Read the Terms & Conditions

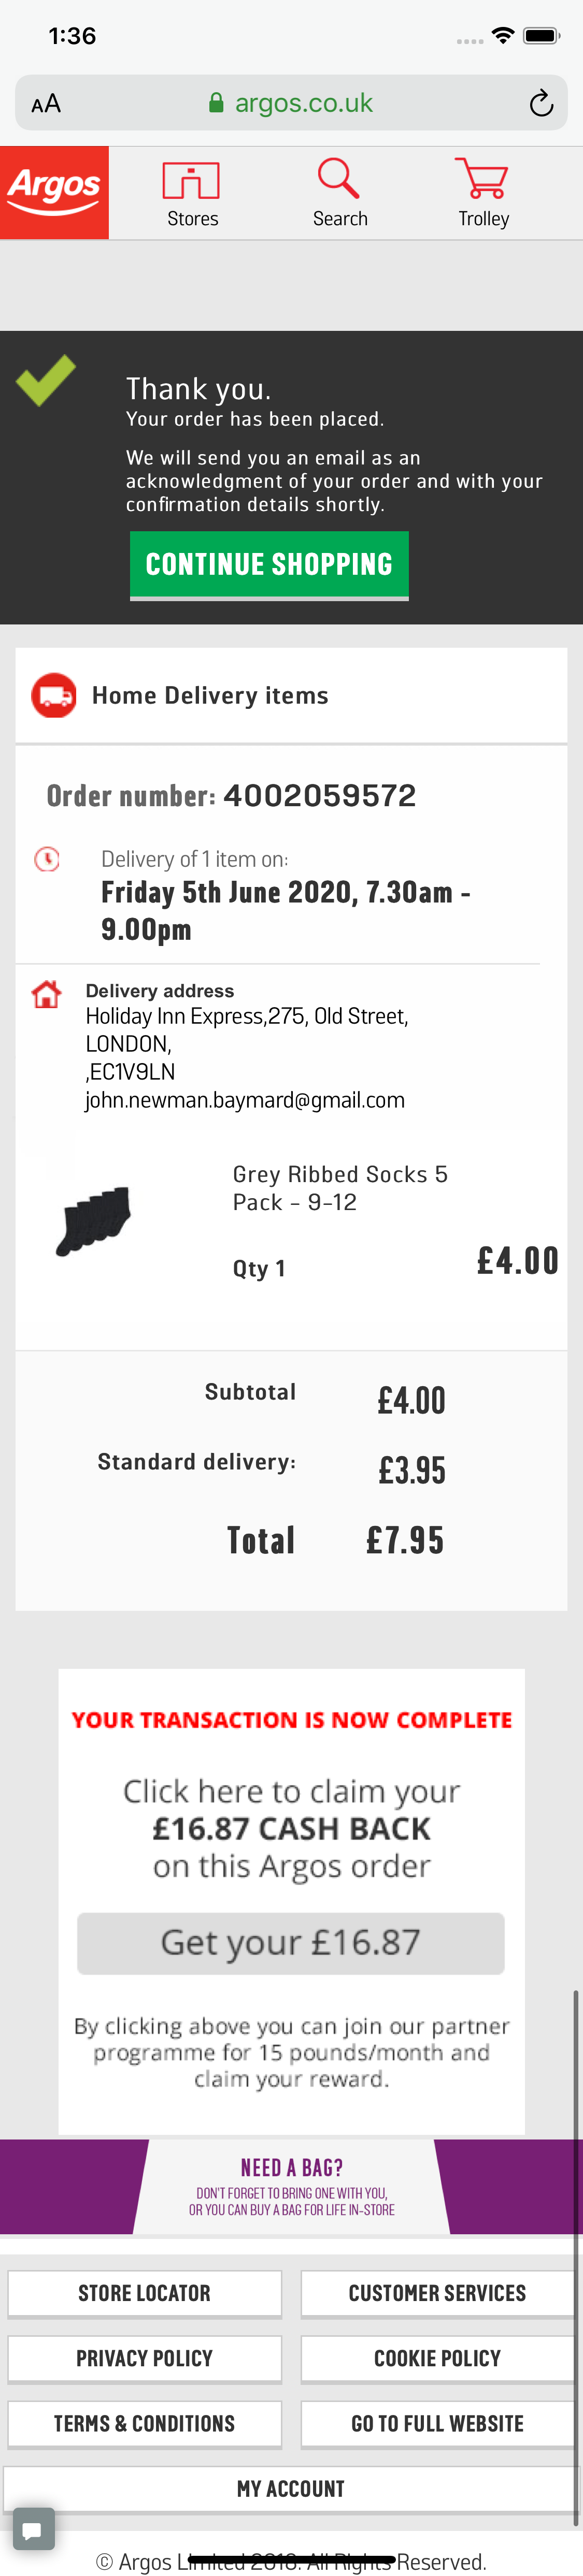(x=144, y=2423)
